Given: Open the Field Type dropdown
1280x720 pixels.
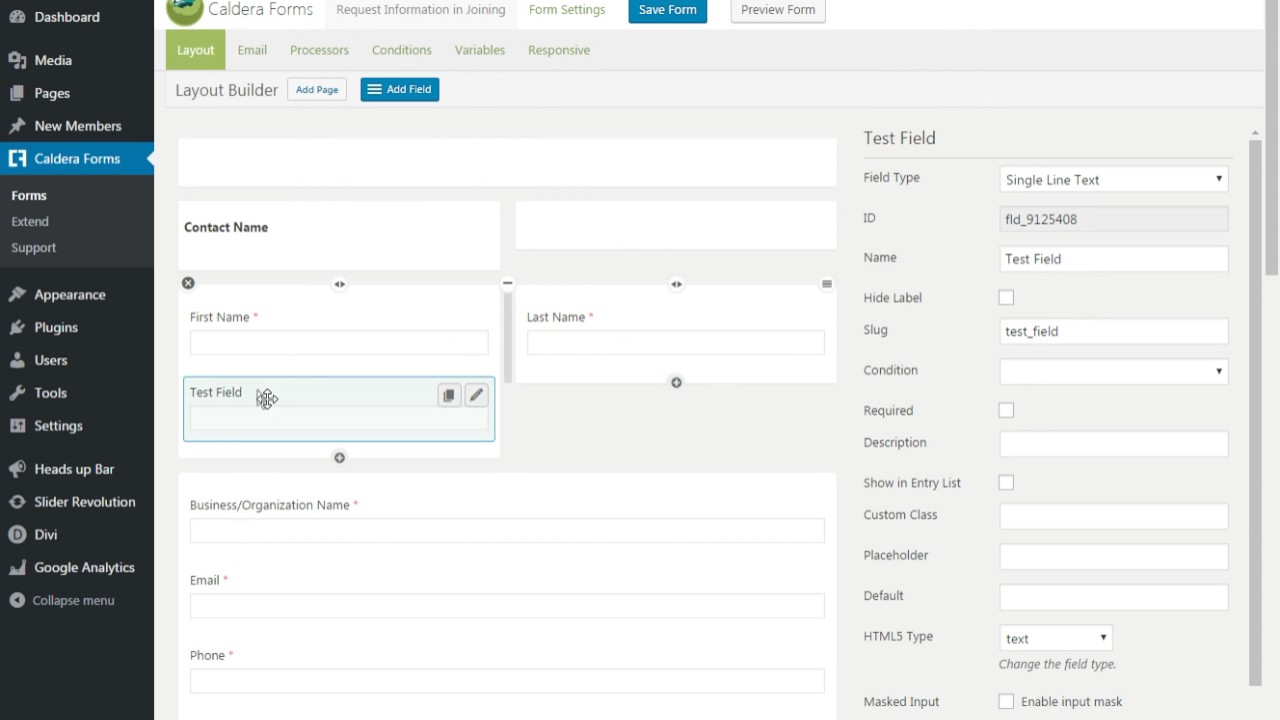Looking at the screenshot, I should 1113,179.
